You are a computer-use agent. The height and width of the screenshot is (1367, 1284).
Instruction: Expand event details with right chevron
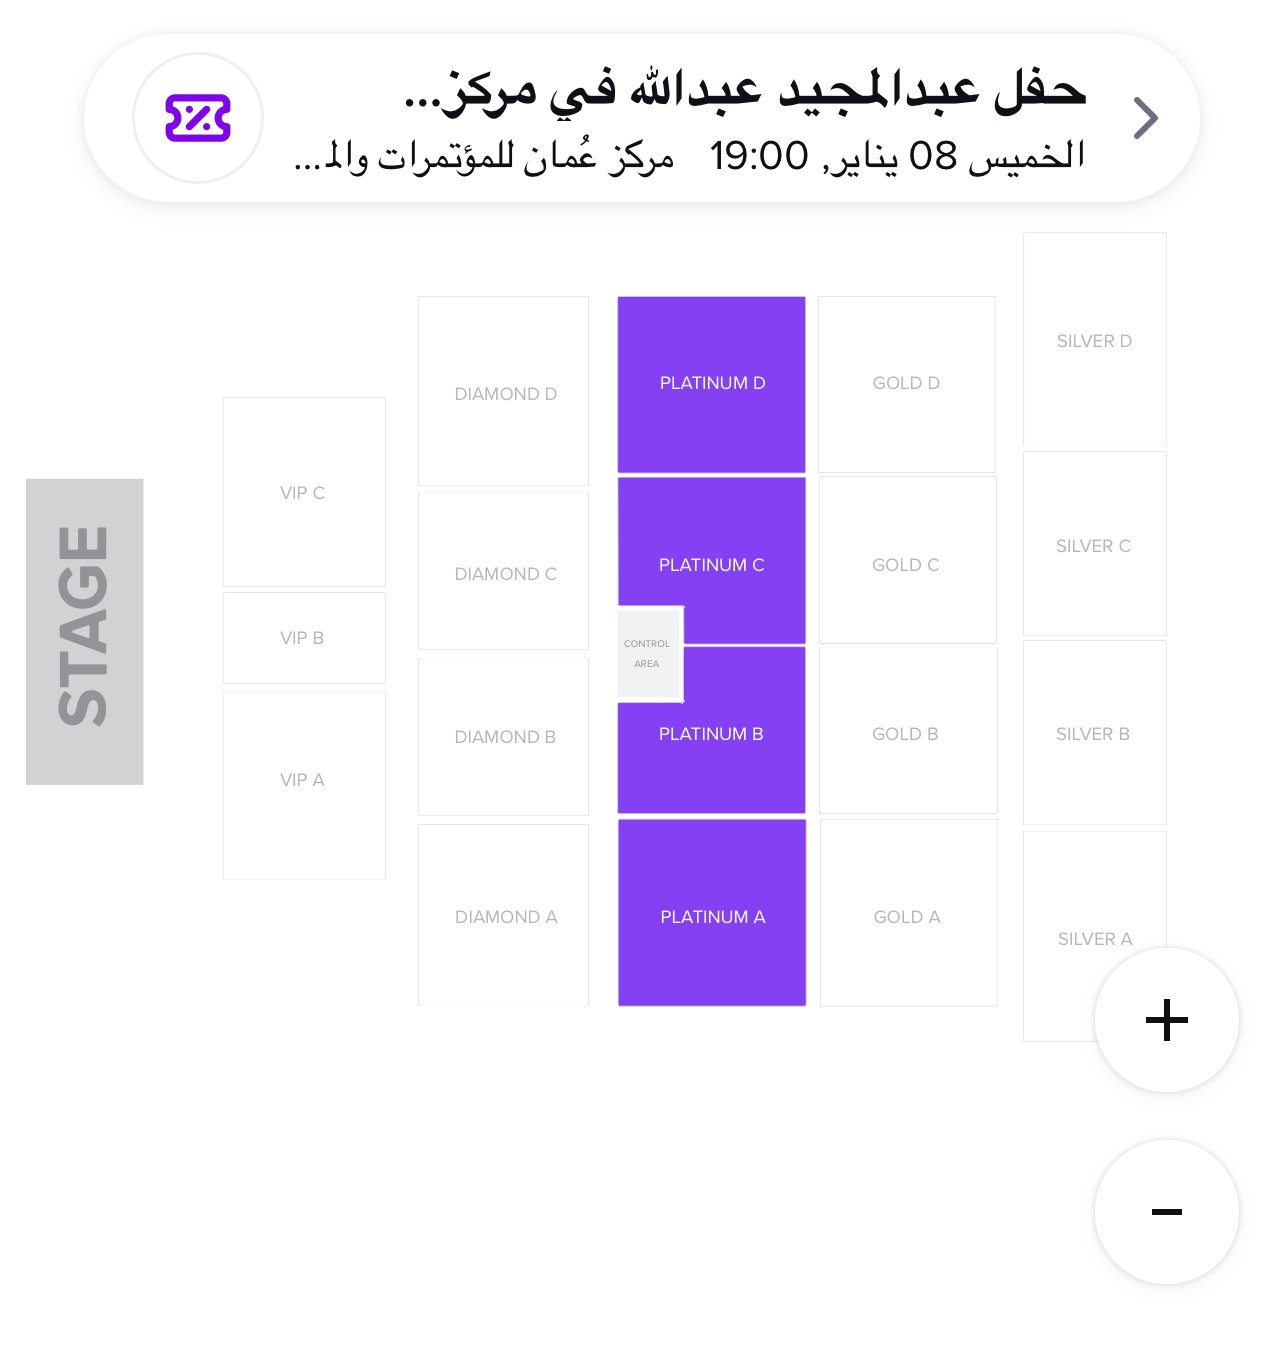pos(1145,118)
